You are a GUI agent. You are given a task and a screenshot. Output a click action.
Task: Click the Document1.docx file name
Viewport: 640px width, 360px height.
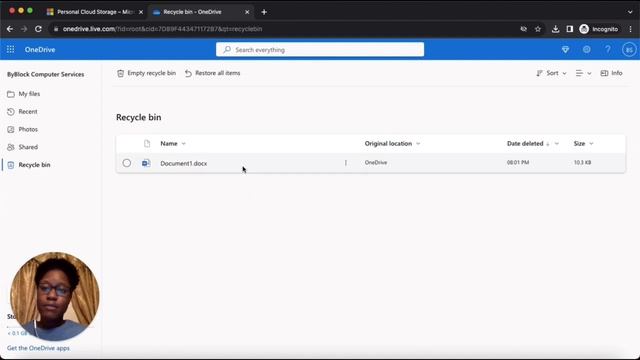[184, 163]
